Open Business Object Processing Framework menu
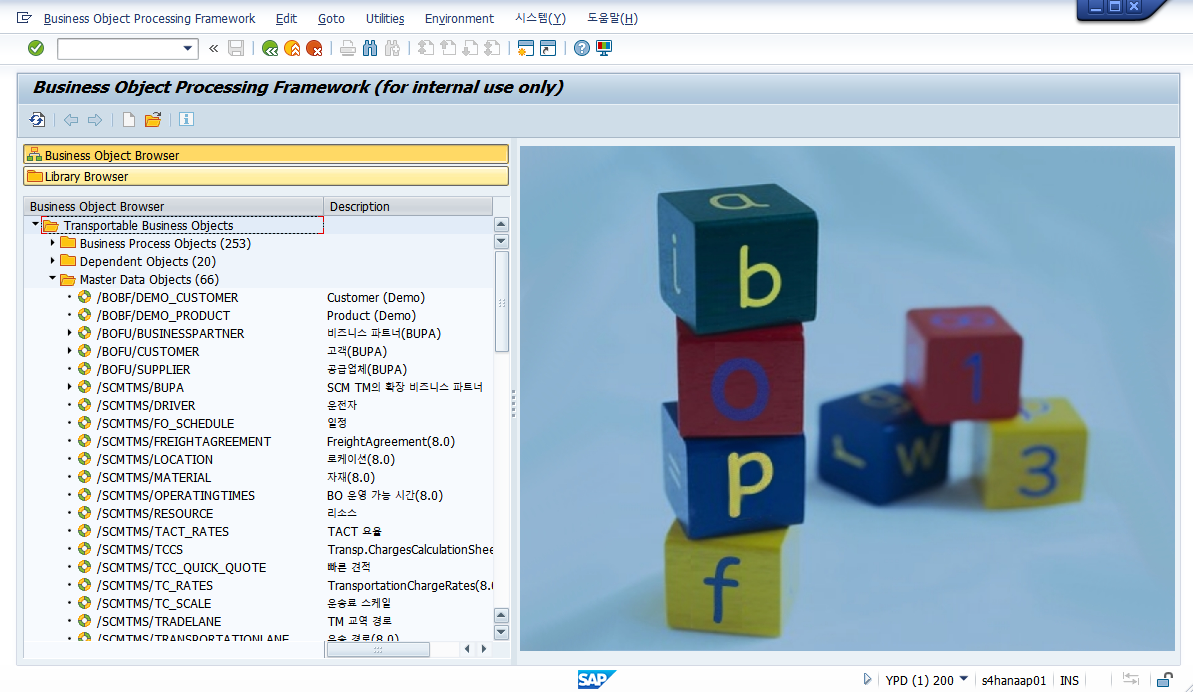The height and width of the screenshot is (692, 1193). point(149,18)
